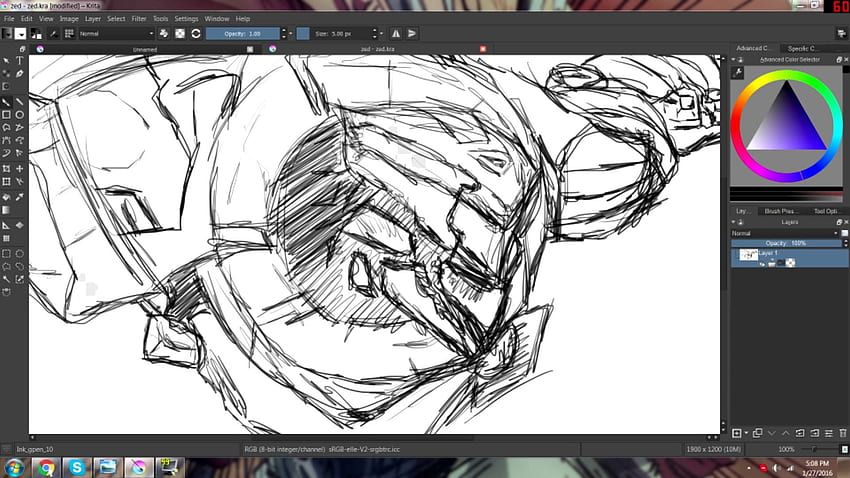Select the Ellipse tool
Screen dimensions: 850x478
(x=20, y=115)
